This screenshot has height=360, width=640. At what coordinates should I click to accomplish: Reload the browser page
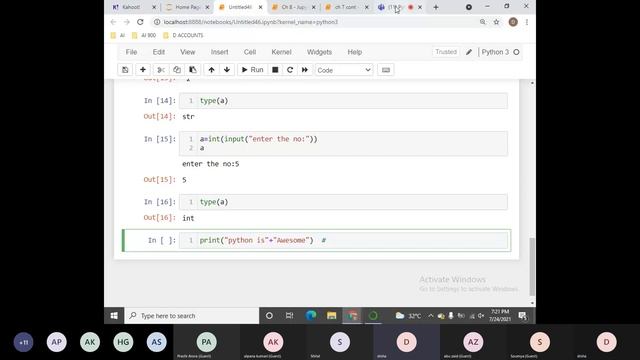tap(140, 22)
